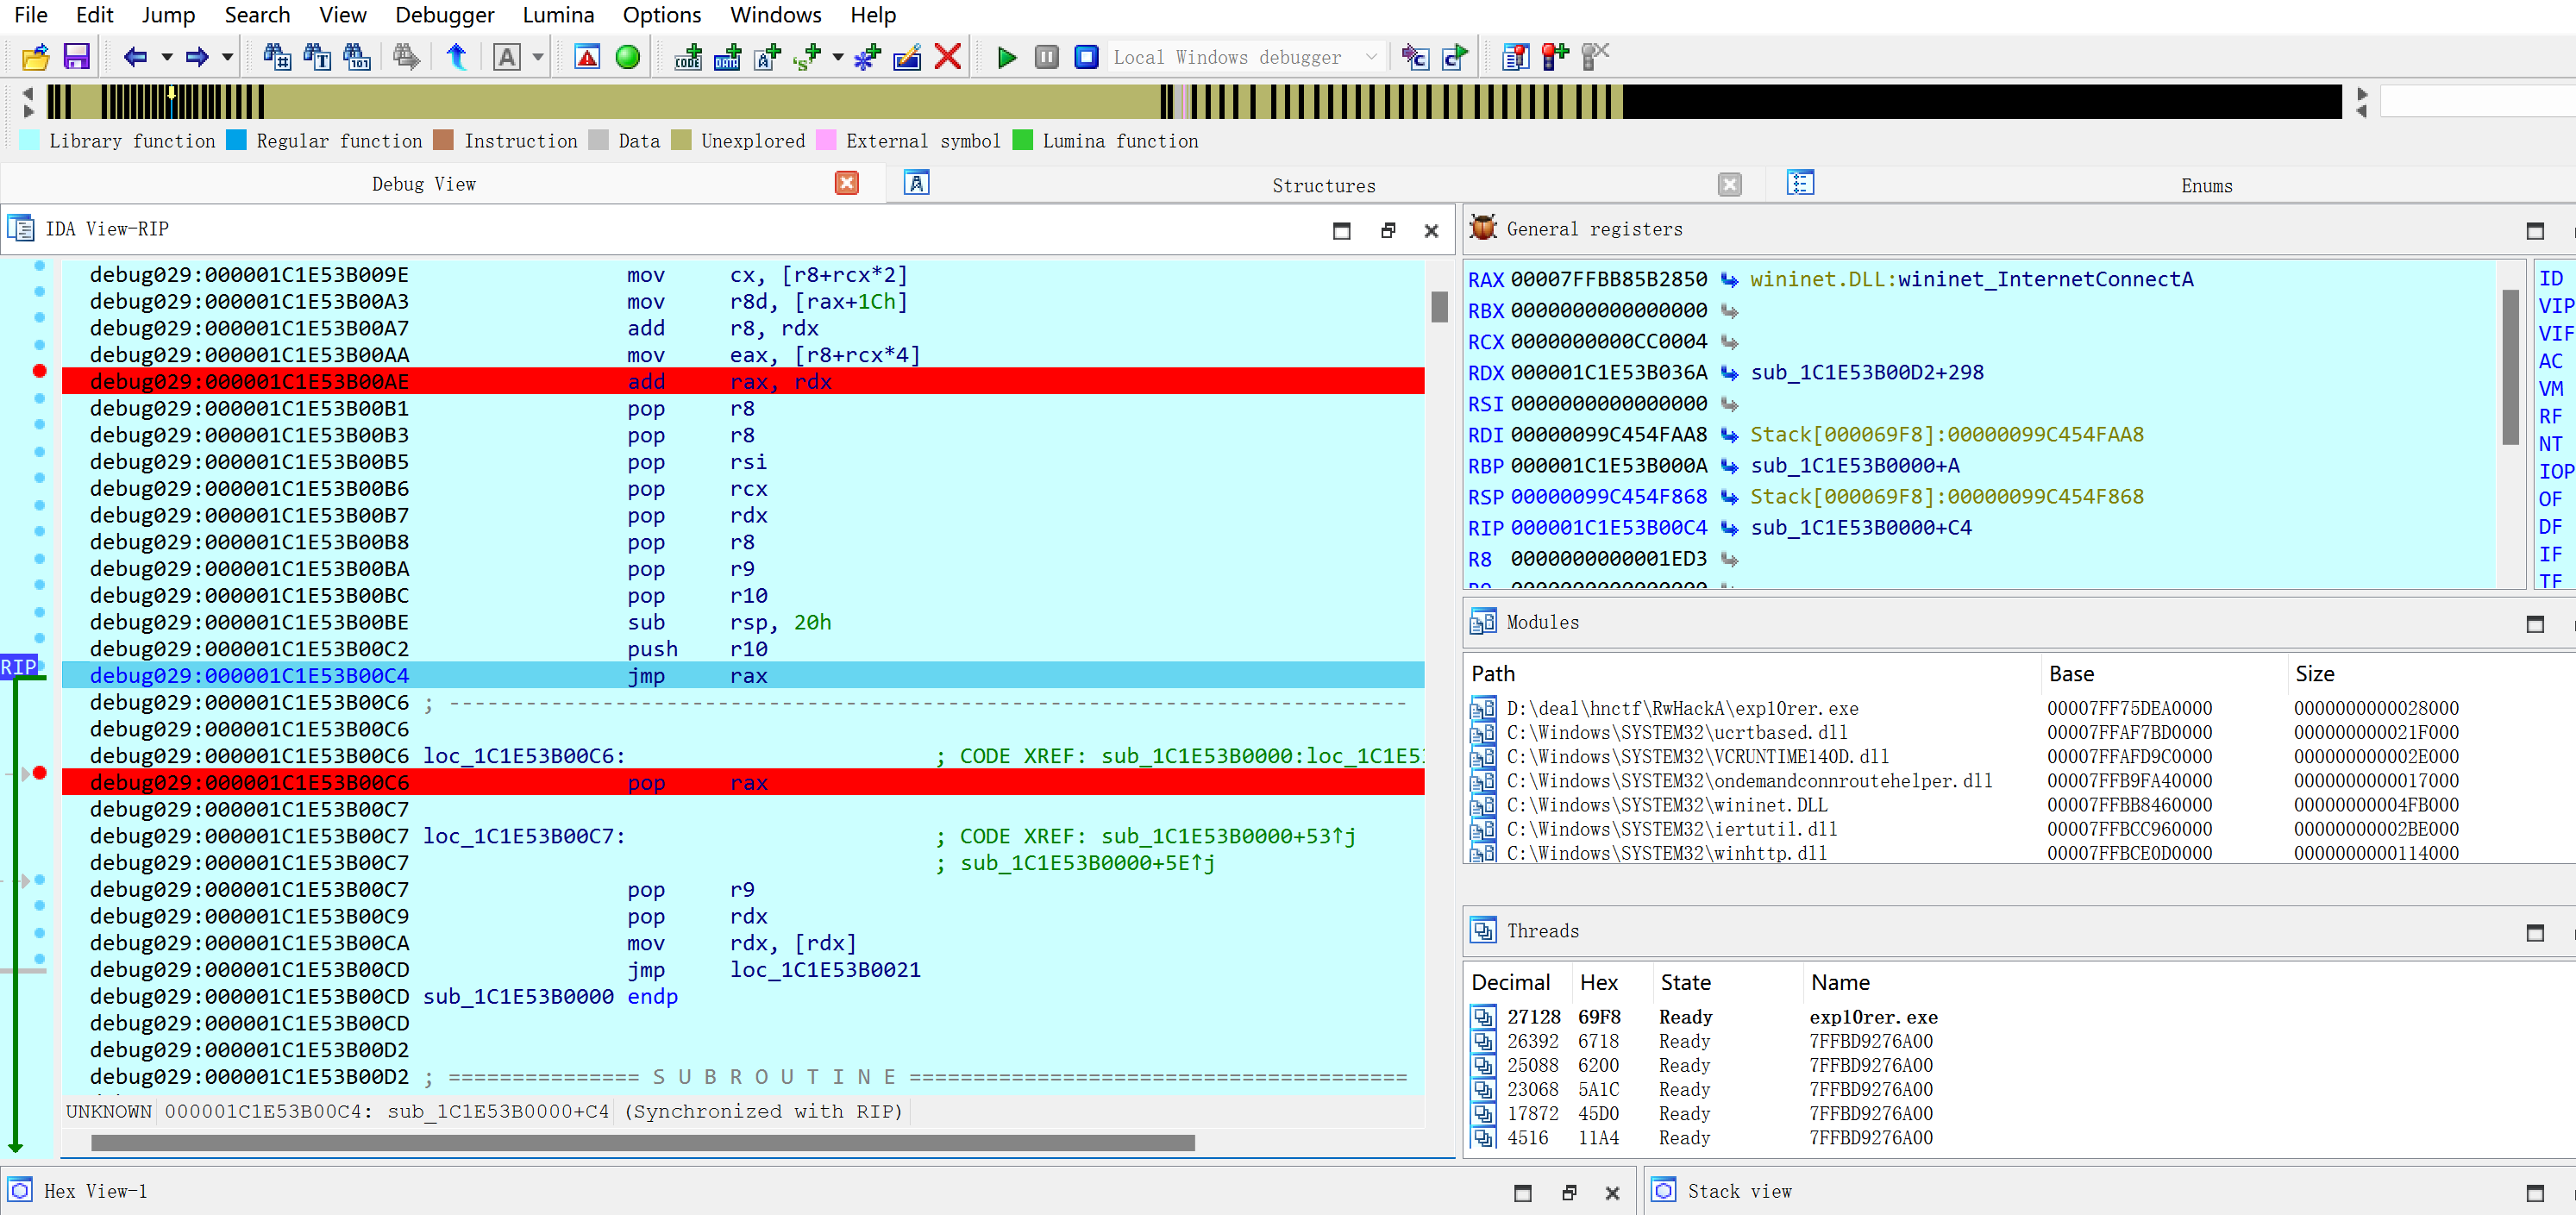Close the Structures tab
2576x1215 pixels.
(1729, 184)
